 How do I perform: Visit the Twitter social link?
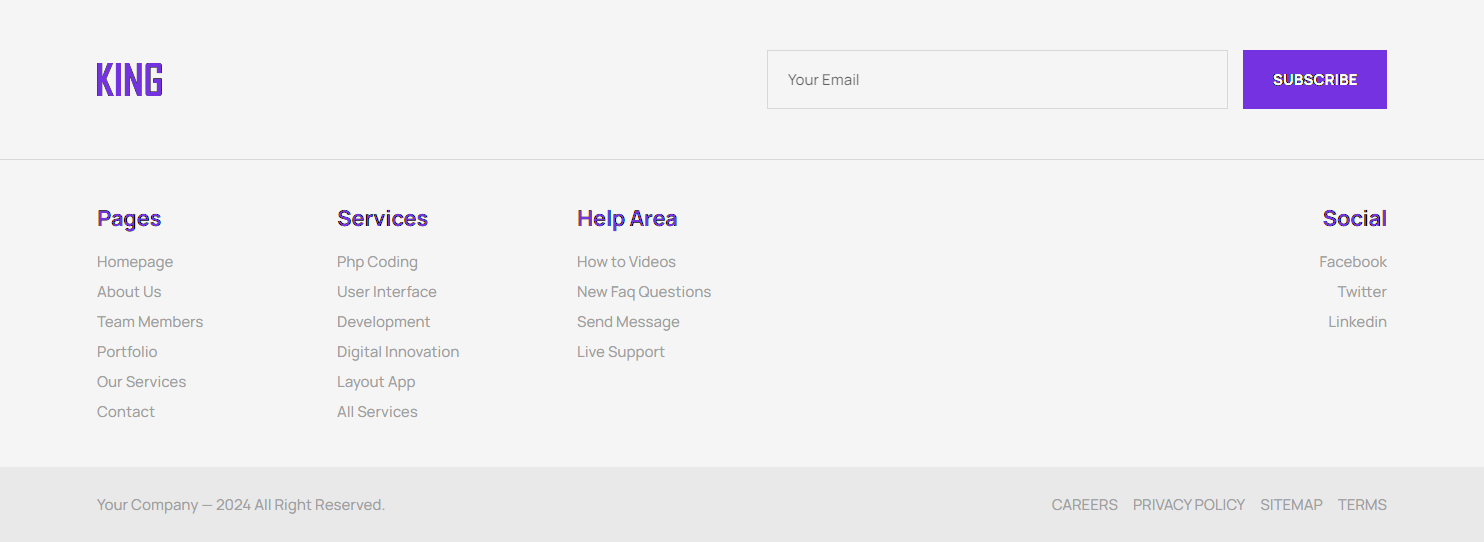1362,292
